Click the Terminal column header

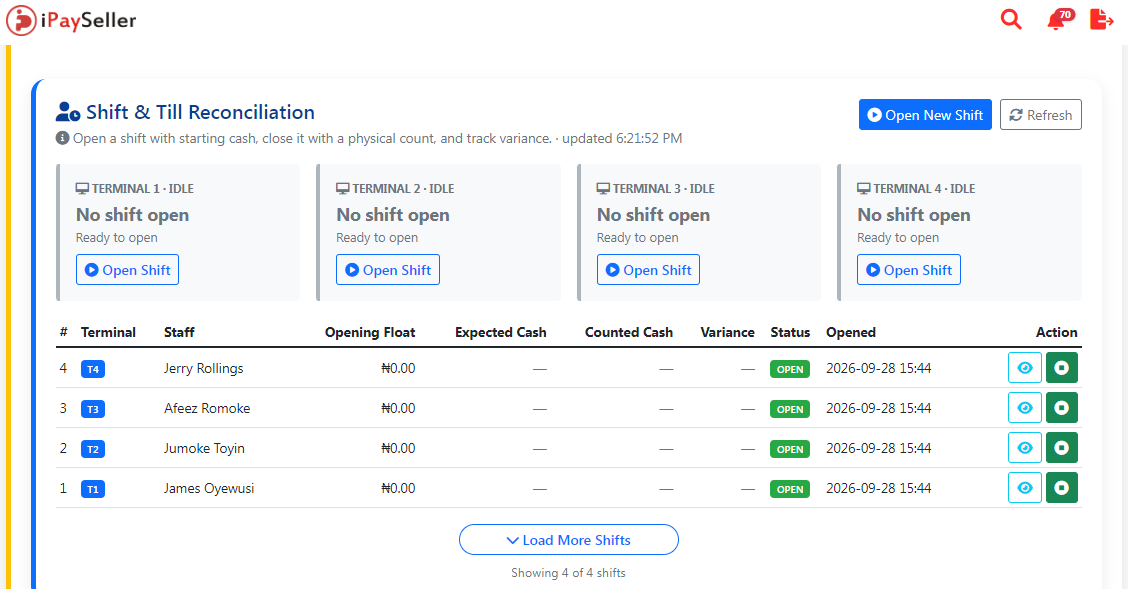pos(108,332)
